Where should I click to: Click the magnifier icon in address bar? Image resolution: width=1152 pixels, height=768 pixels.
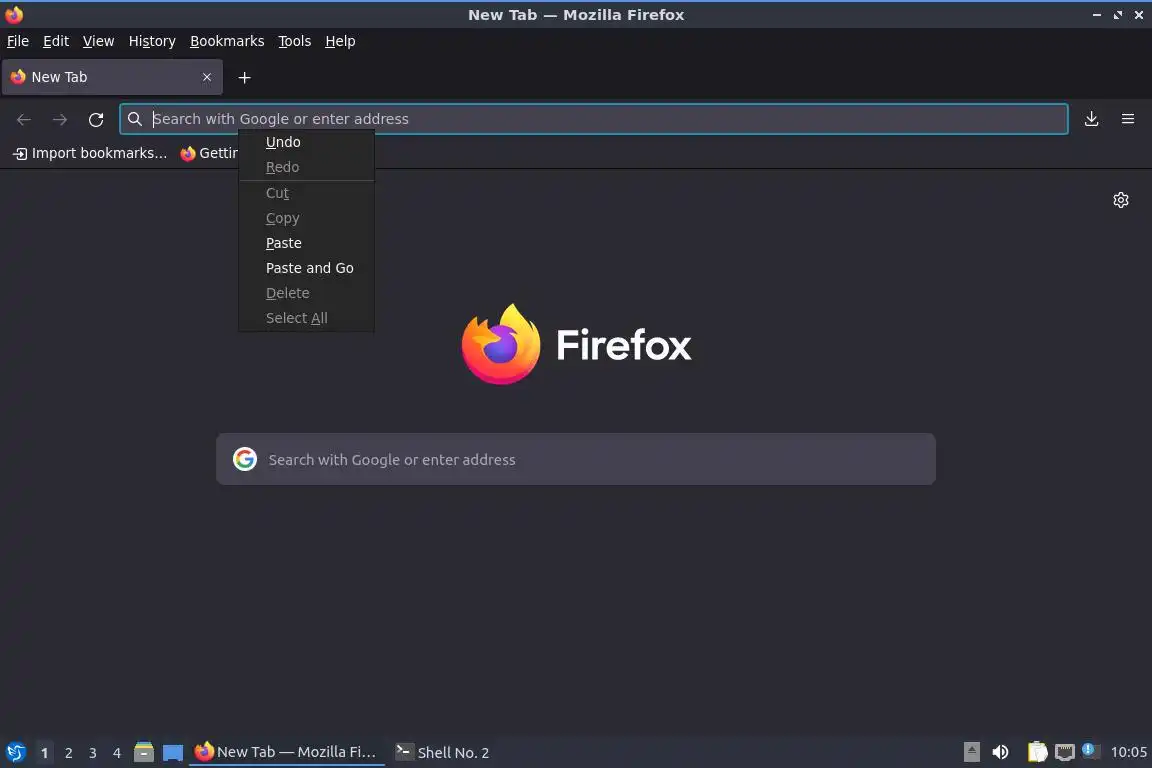pos(134,119)
